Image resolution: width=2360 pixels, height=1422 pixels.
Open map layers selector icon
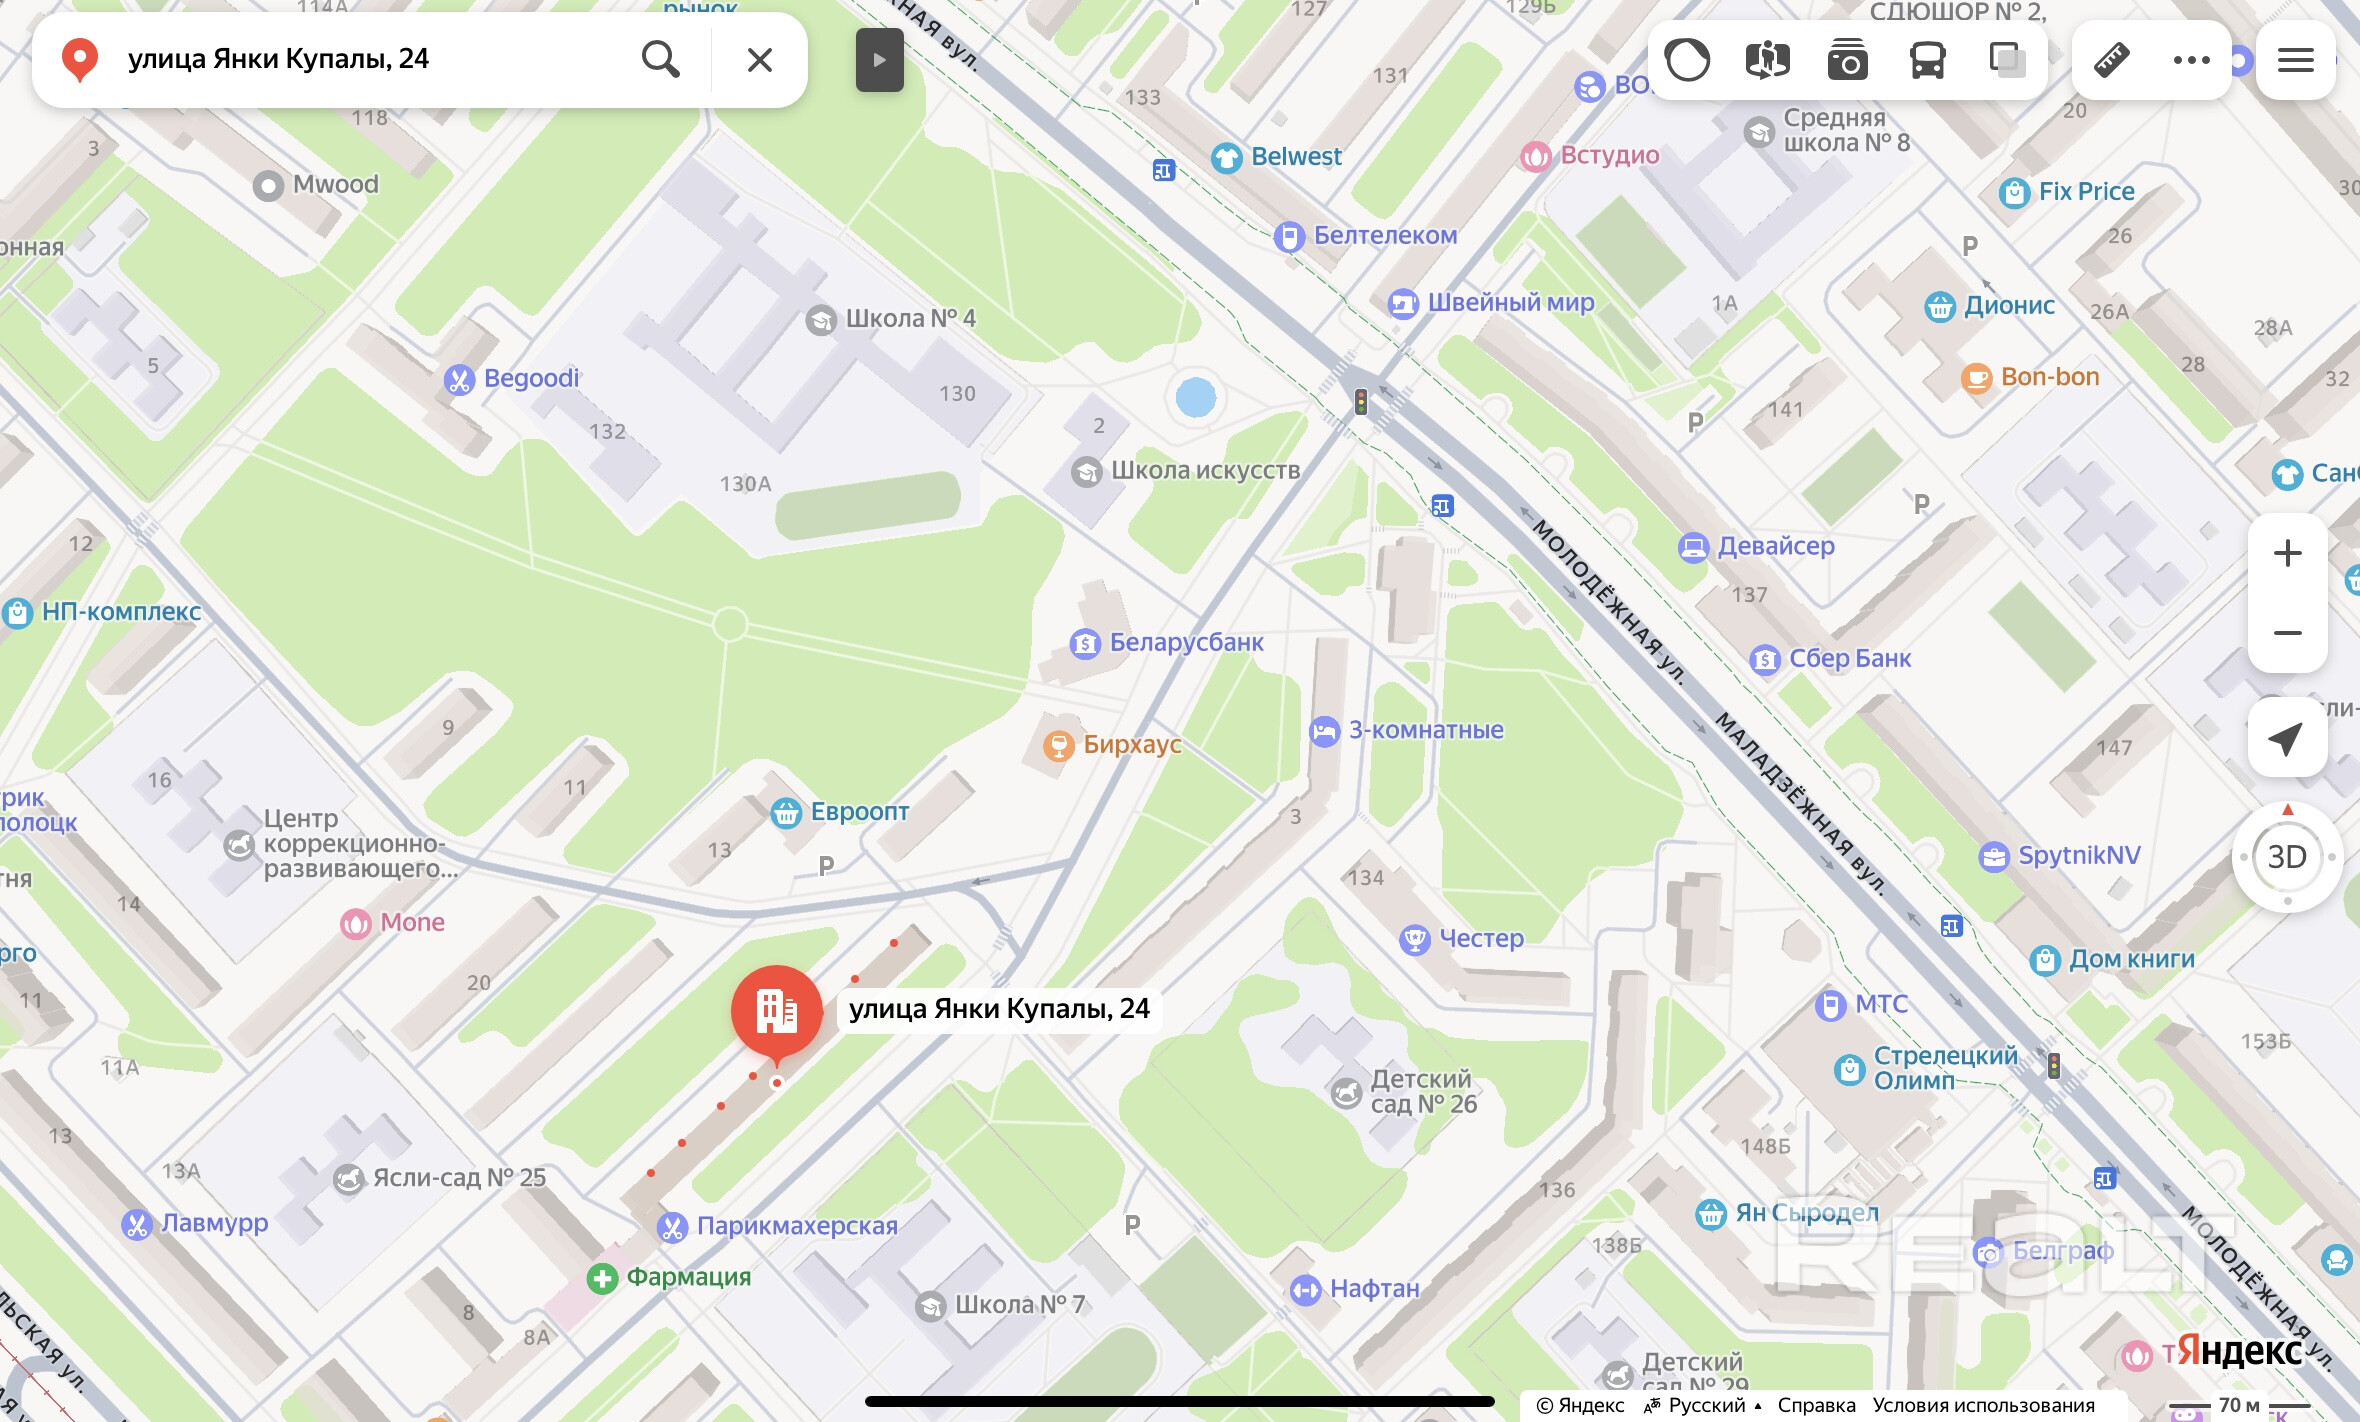(x=2007, y=60)
